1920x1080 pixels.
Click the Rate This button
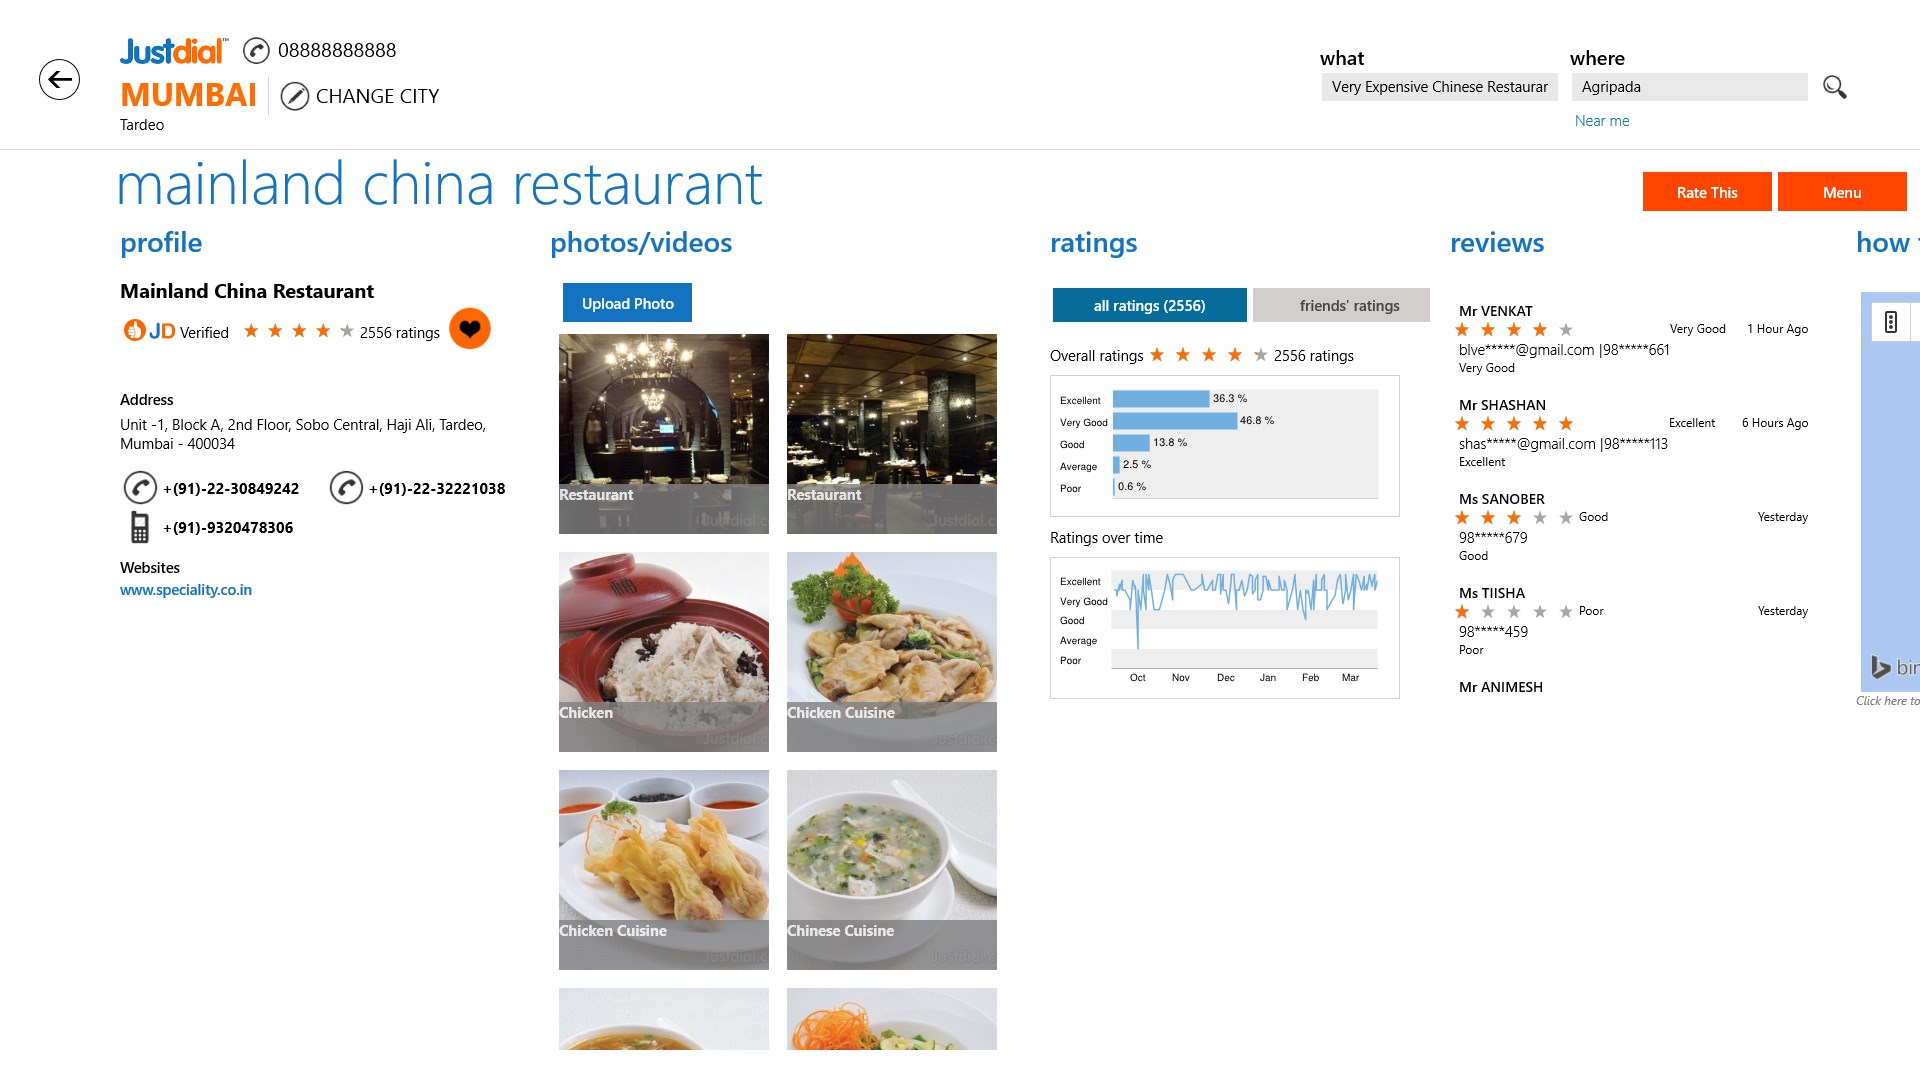tap(1707, 192)
